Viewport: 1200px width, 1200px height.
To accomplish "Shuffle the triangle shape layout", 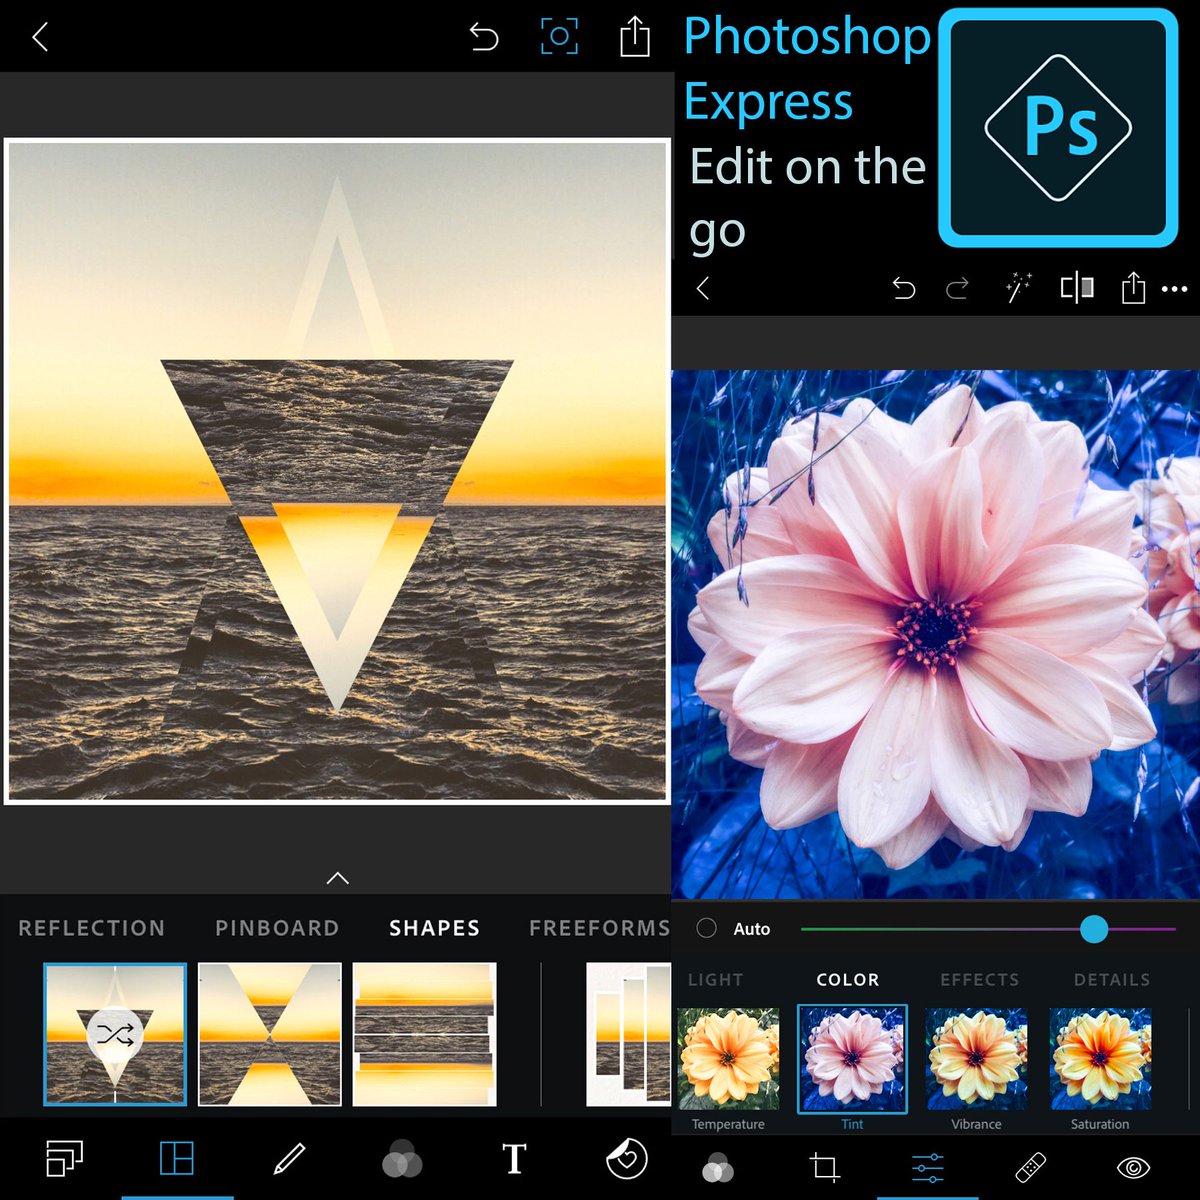I will click(x=115, y=1034).
